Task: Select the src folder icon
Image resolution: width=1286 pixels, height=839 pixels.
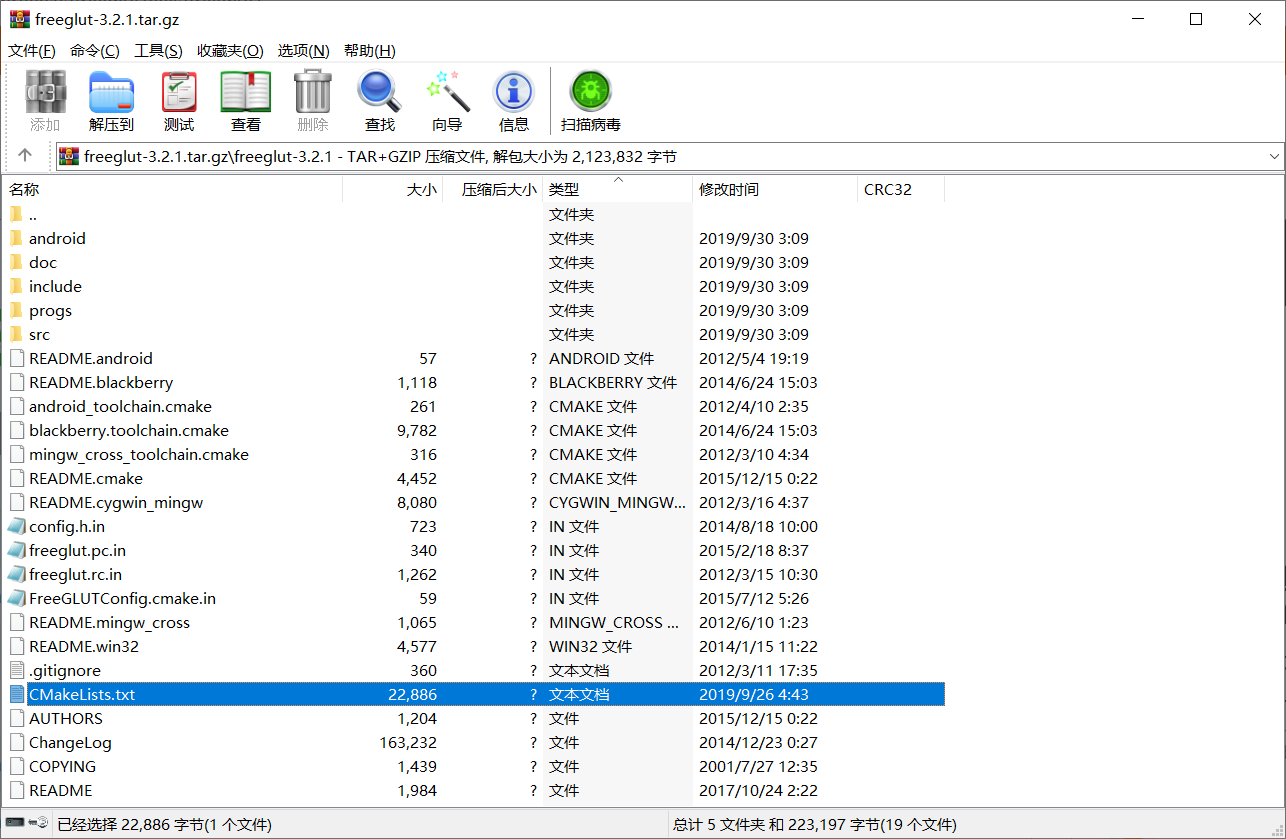Action: click(x=16, y=334)
